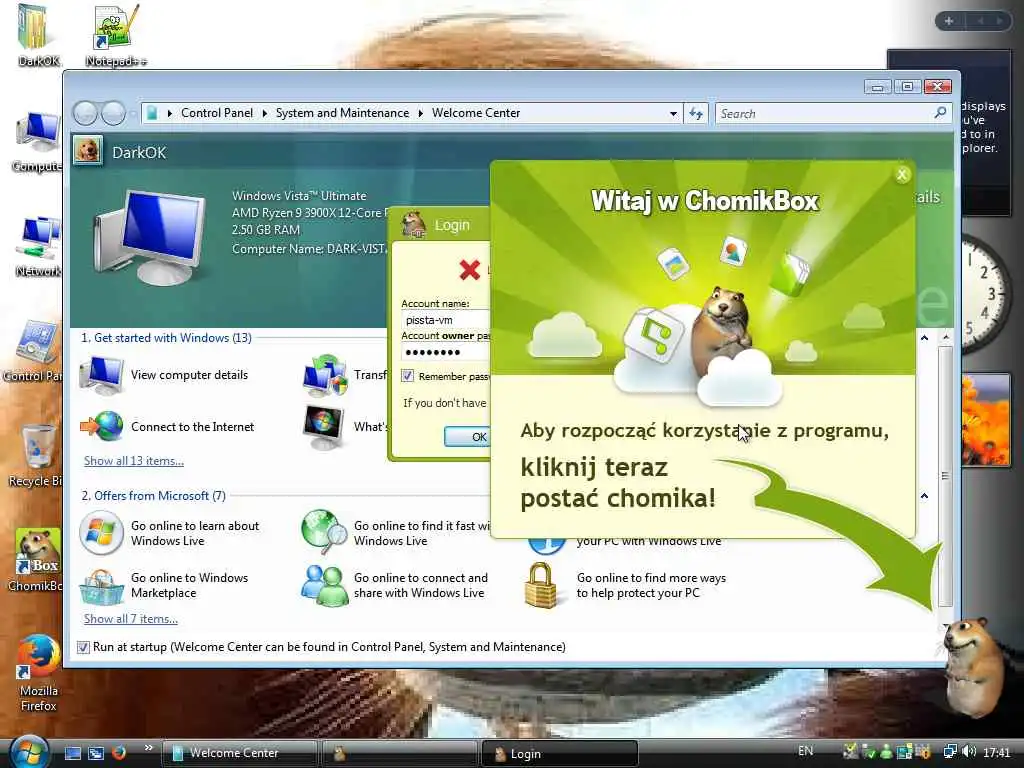Image resolution: width=1024 pixels, height=768 pixels.
Task: Click the Welcome Center vertical scrollbar thumb
Action: [x=945, y=476]
